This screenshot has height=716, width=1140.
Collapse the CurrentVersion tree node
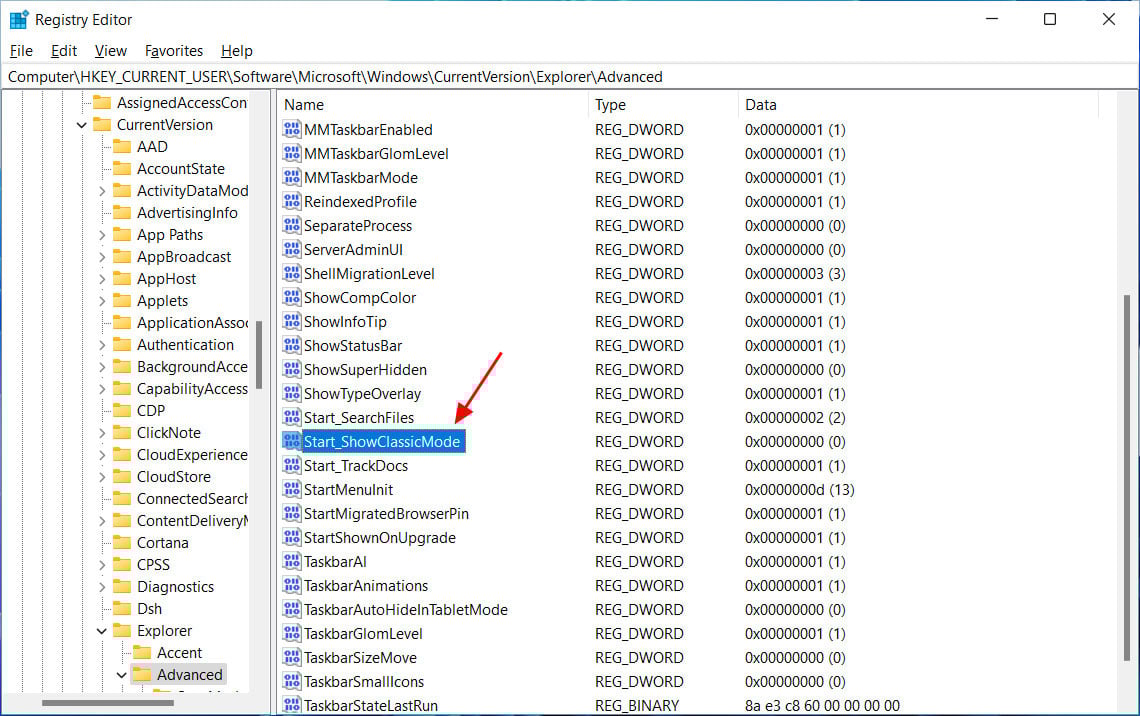[x=81, y=125]
